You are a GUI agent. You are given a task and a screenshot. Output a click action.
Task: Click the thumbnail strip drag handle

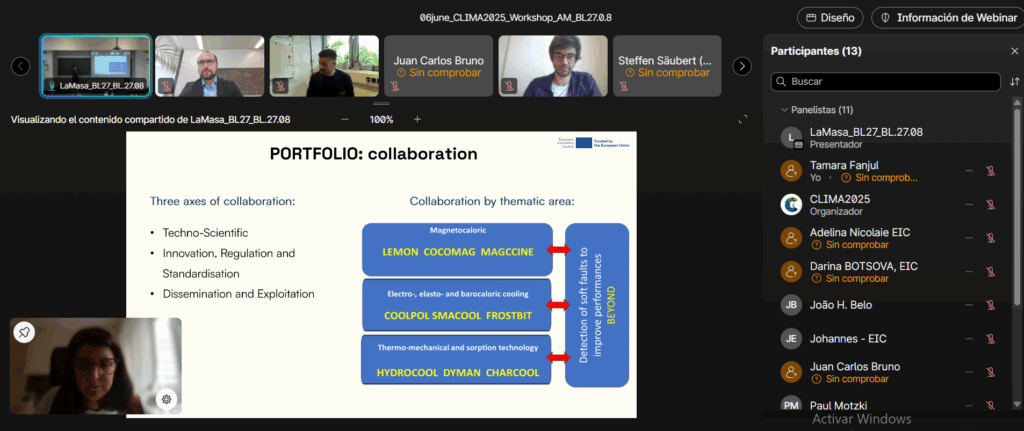tap(381, 103)
